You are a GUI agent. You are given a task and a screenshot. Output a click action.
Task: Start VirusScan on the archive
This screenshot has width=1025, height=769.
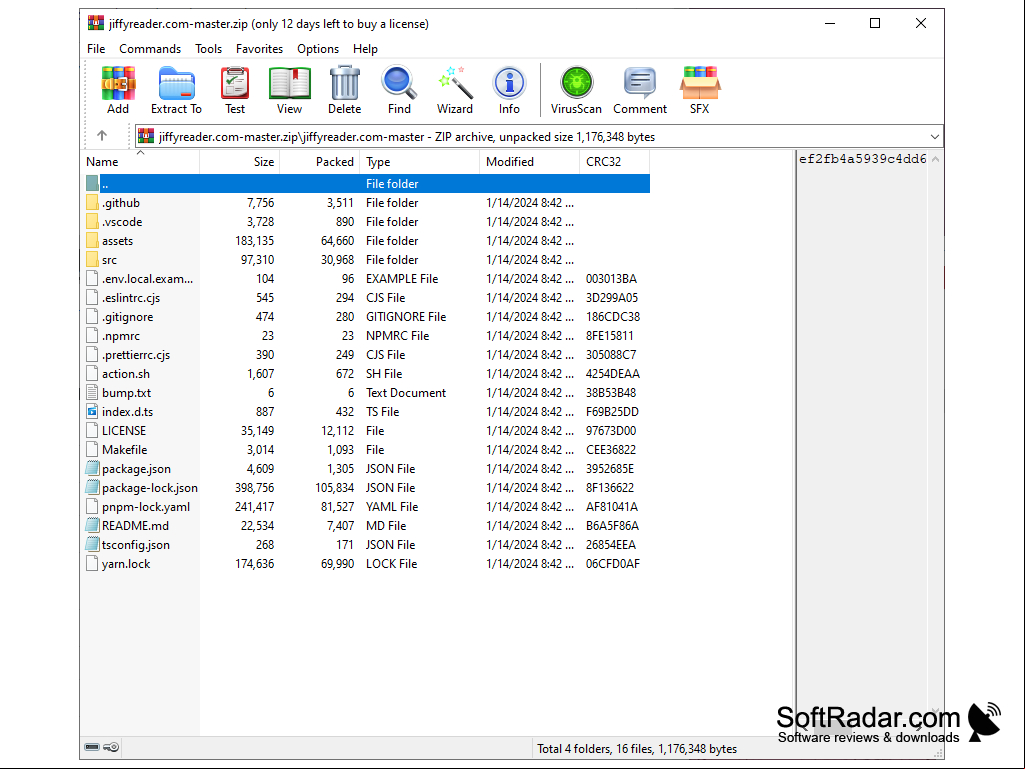[576, 90]
